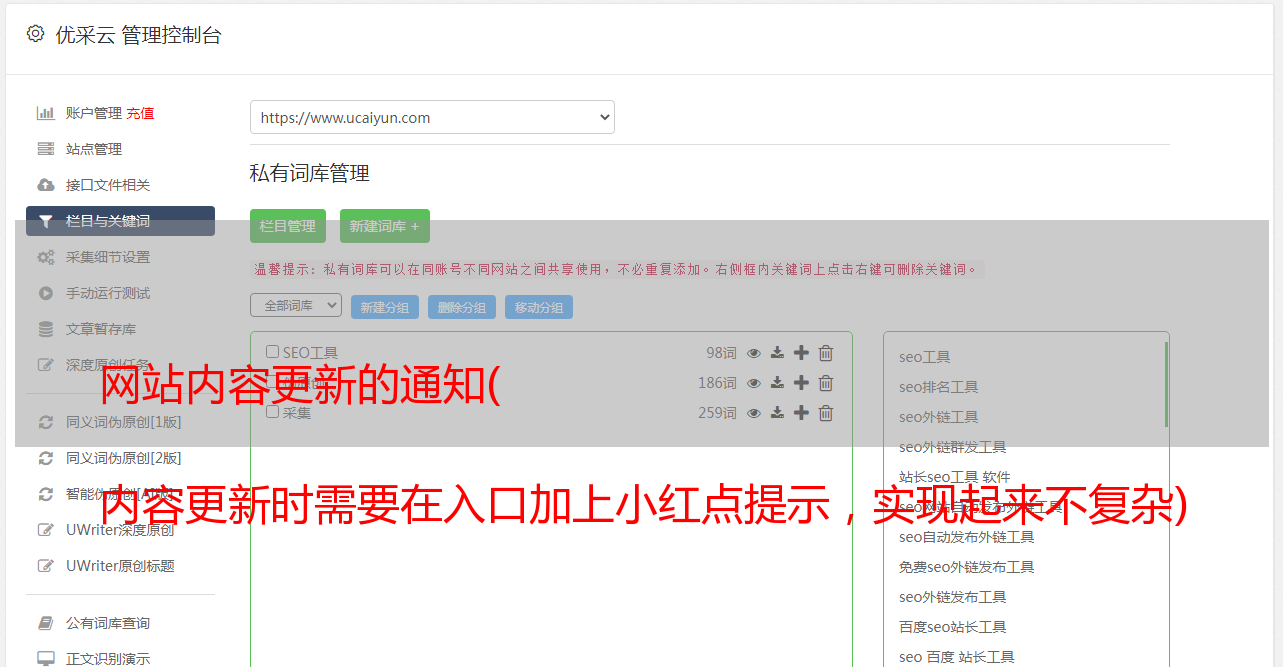The height and width of the screenshot is (667, 1283).
Task: Click the database icon for 文章暂存库
Action: (x=46, y=329)
